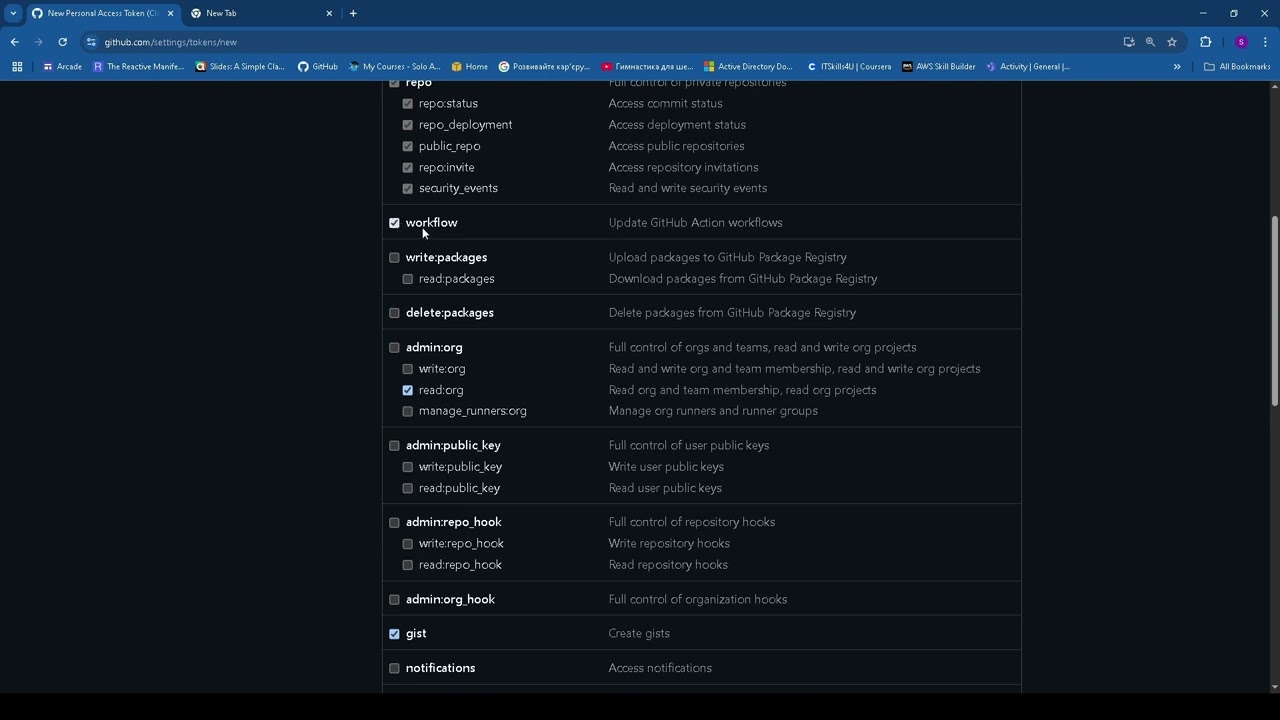Image resolution: width=1280 pixels, height=720 pixels.
Task: Close the New Personal Access Token tab
Action: (171, 13)
